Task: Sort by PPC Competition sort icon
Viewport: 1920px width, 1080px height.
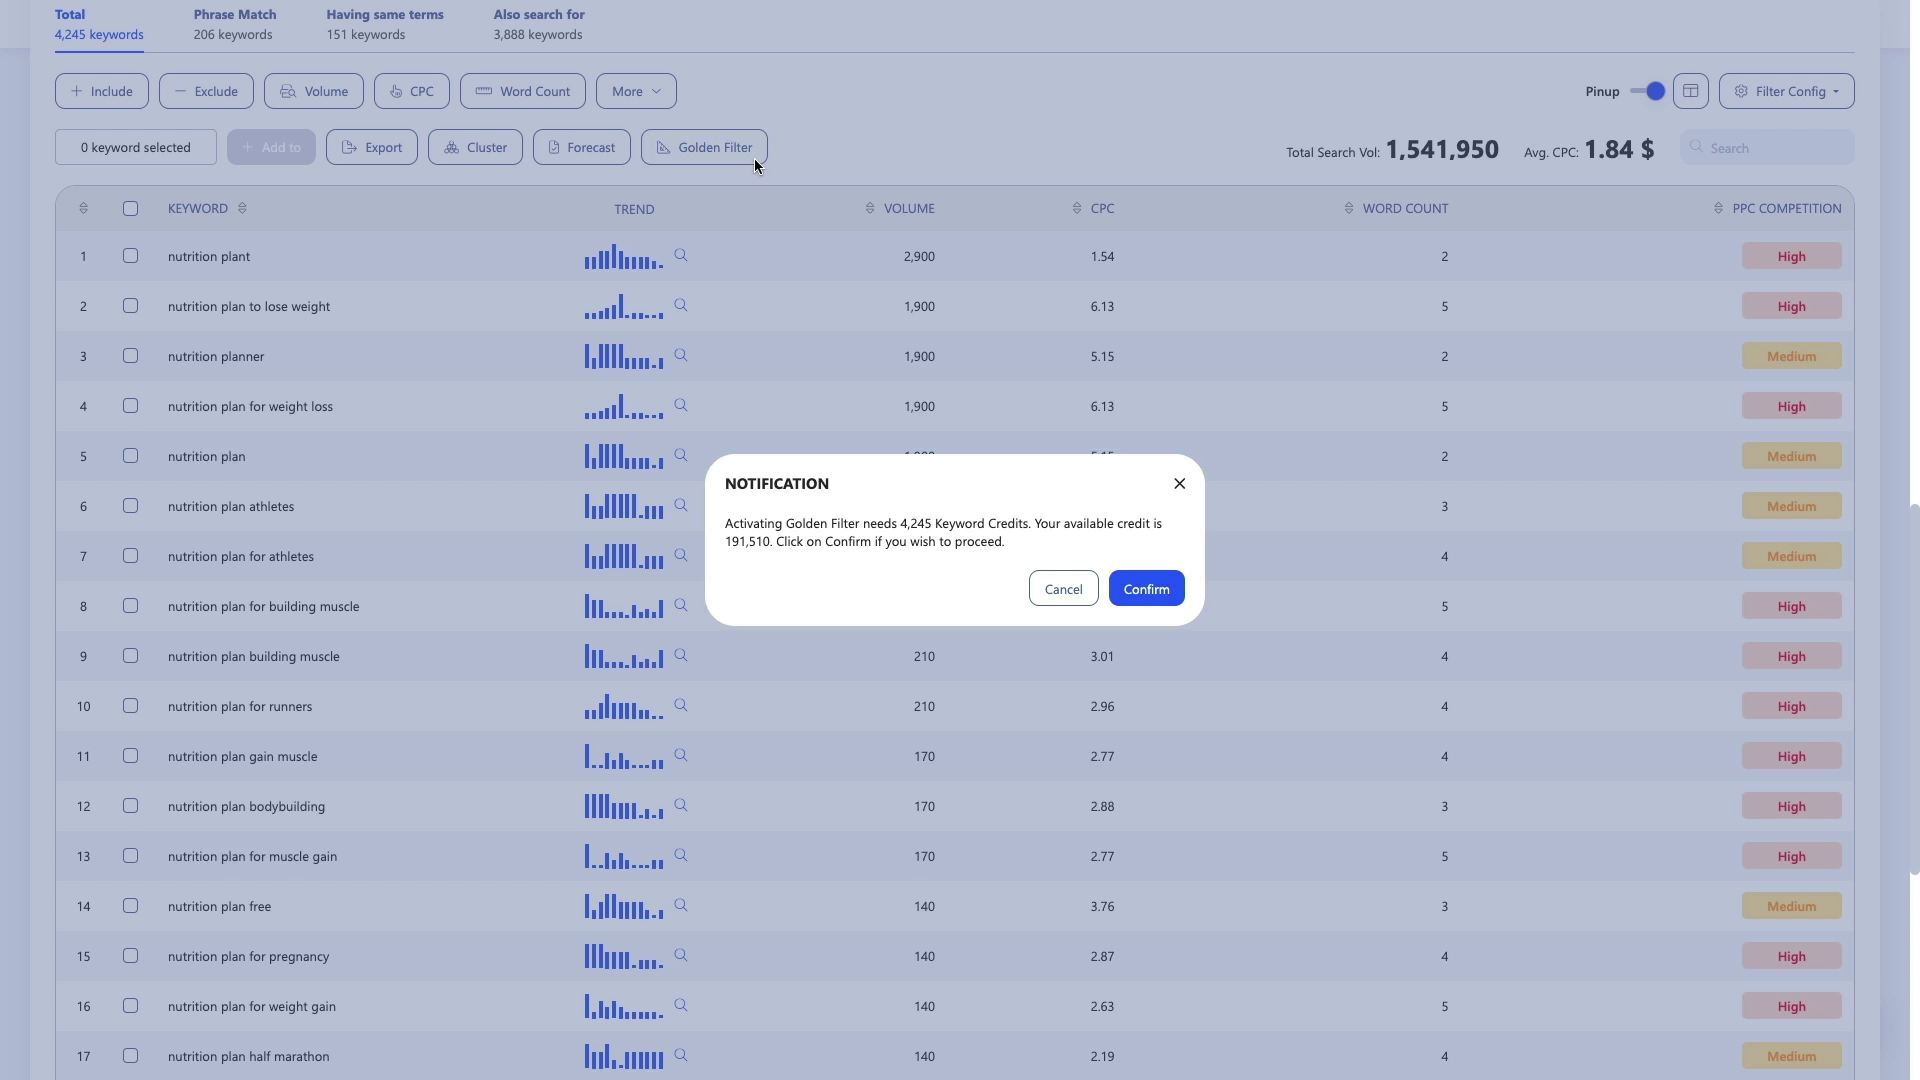Action: click(1718, 209)
